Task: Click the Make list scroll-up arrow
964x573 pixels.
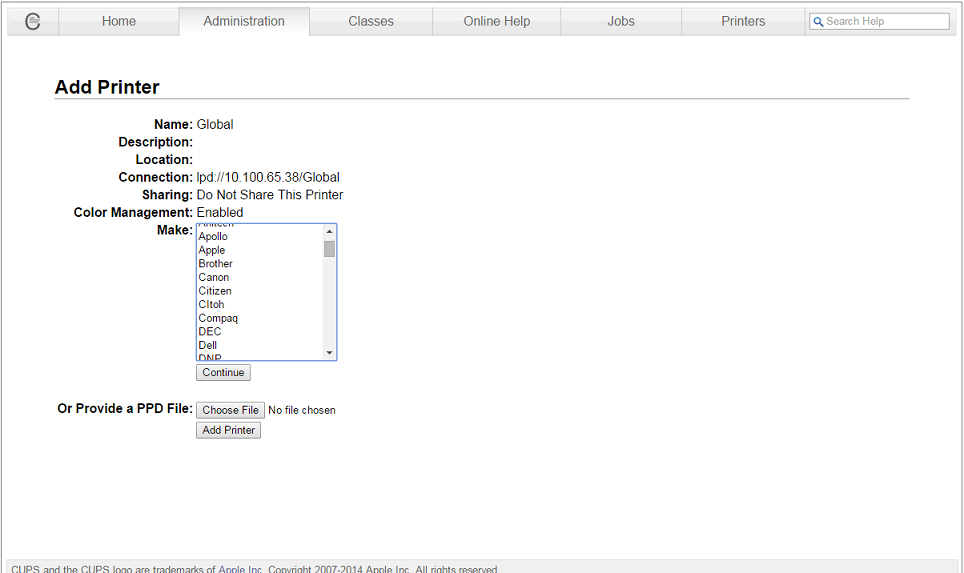Action: click(330, 231)
